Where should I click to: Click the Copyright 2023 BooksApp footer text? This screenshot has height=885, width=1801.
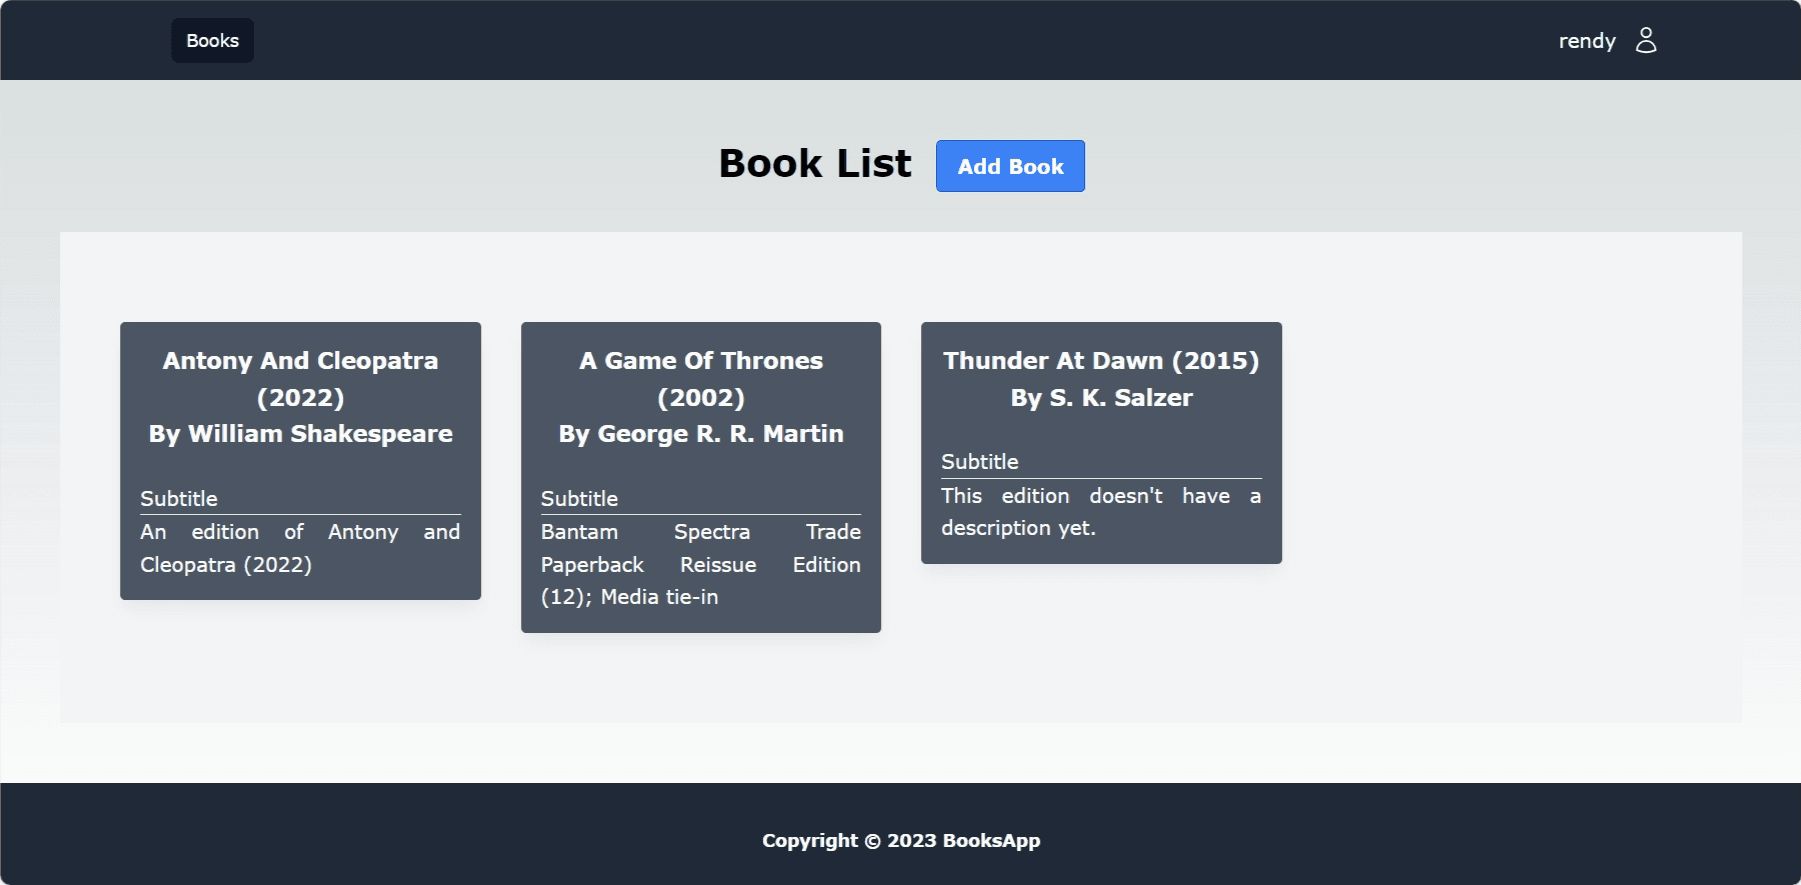(900, 841)
